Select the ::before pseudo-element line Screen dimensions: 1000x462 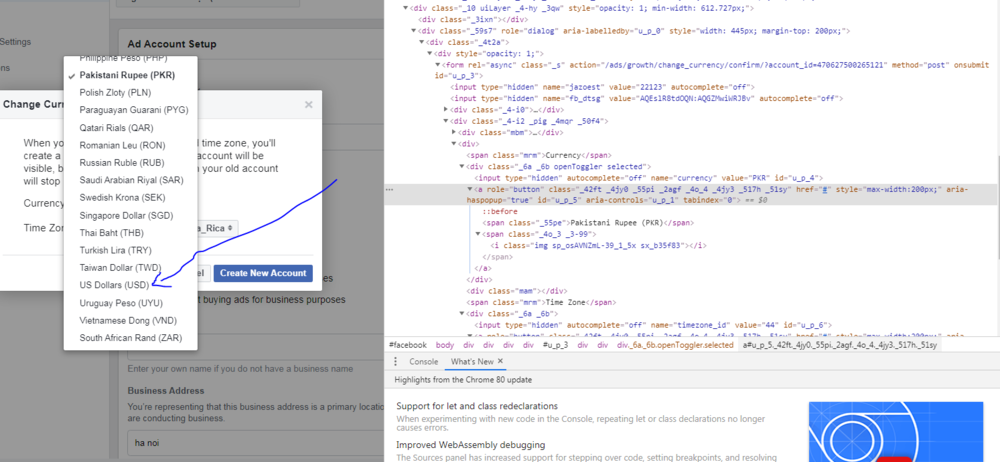point(499,211)
